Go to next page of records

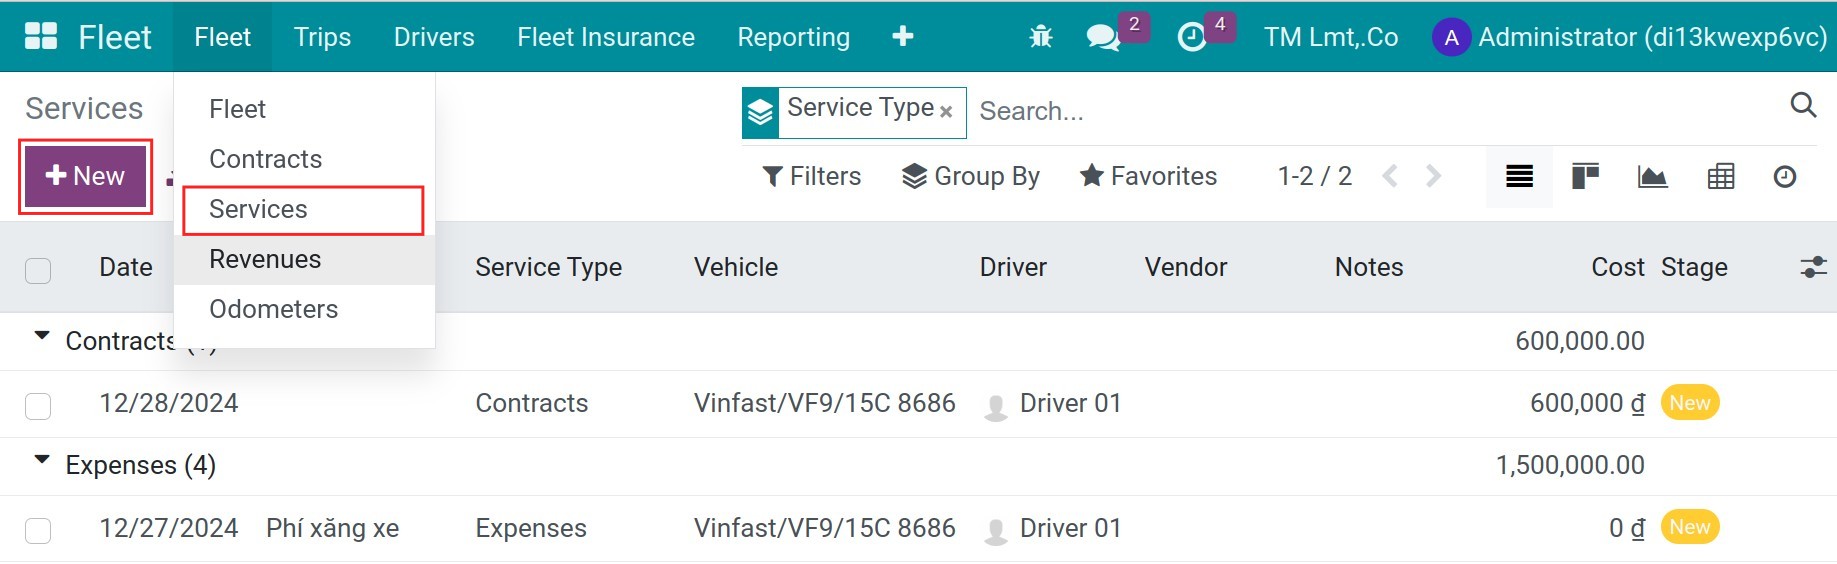[x=1433, y=177]
